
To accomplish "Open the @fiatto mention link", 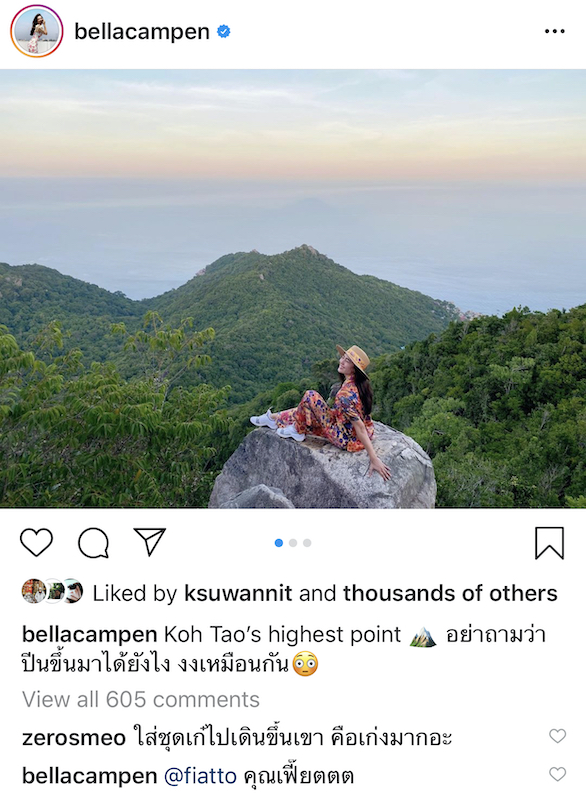I will pos(200,776).
